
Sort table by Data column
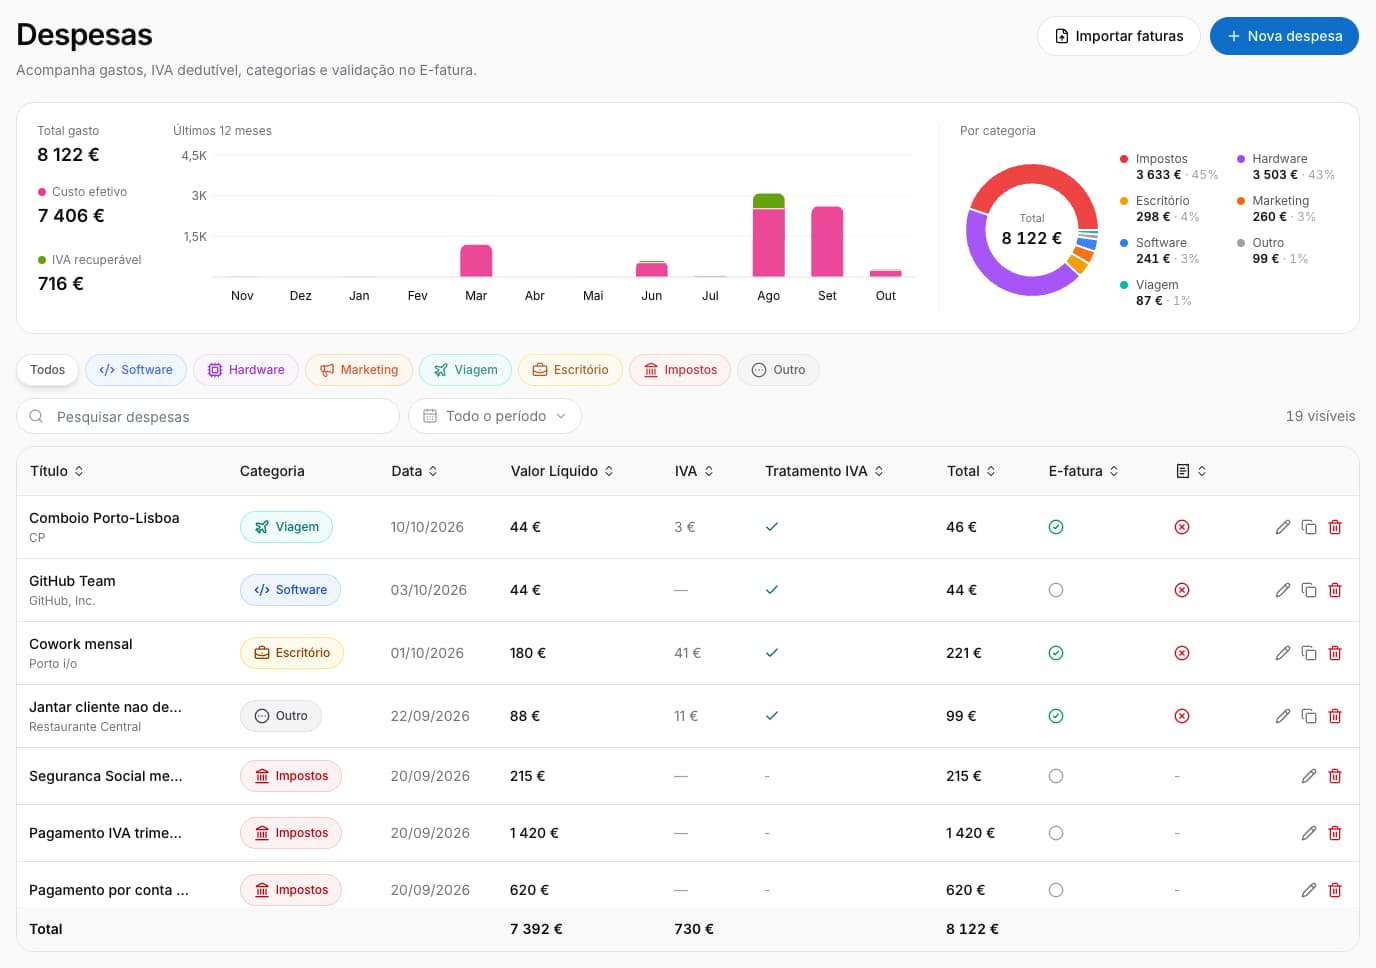tap(415, 471)
